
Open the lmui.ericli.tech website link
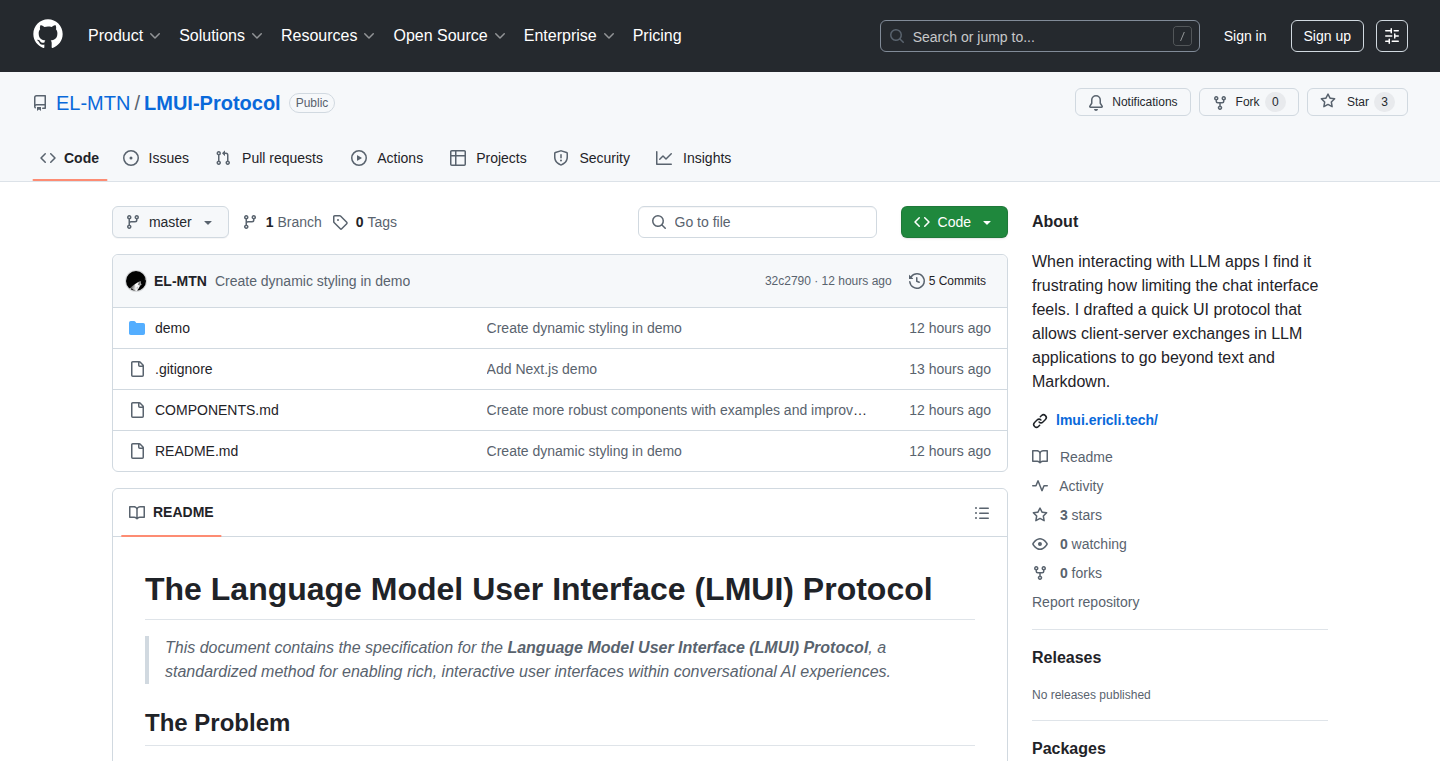click(x=1107, y=420)
